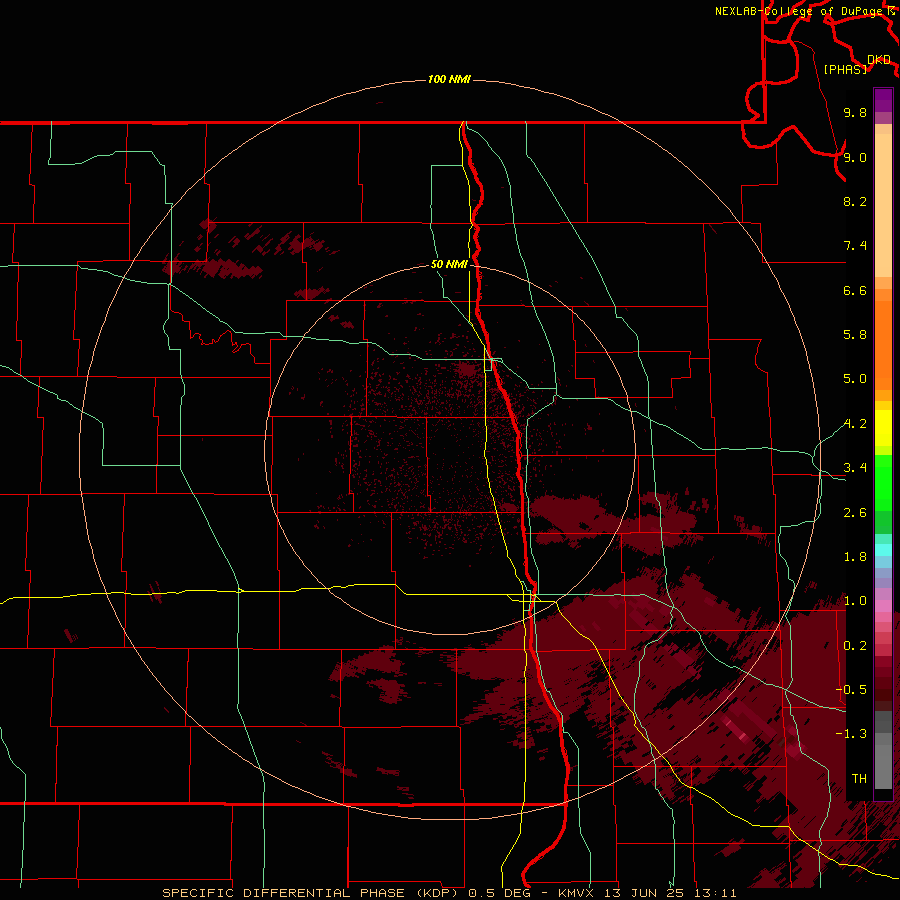Screen dimensions: 900x900
Task: Click the 9.8 value on color scale
Action: pyautogui.click(x=855, y=112)
